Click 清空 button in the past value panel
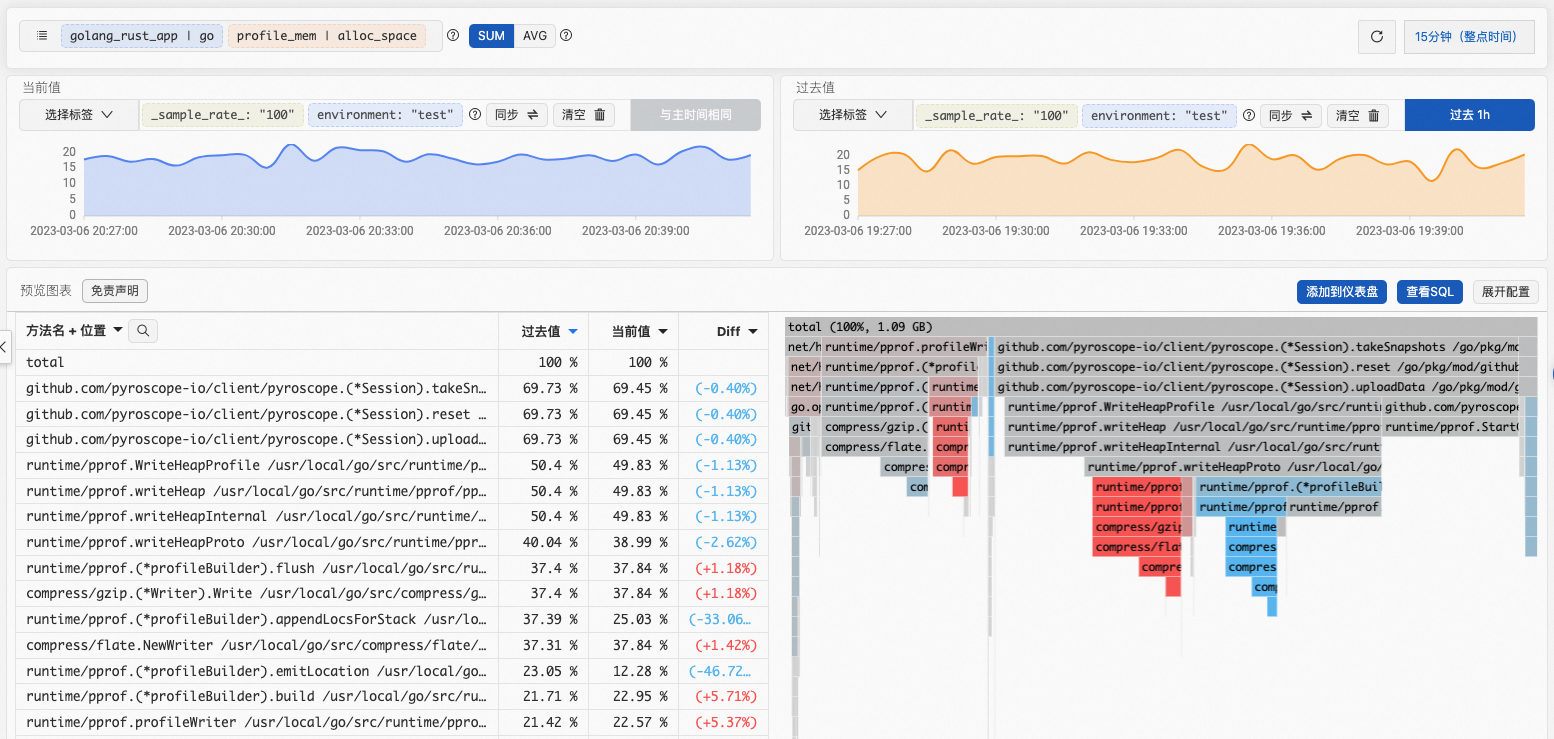 point(1358,115)
